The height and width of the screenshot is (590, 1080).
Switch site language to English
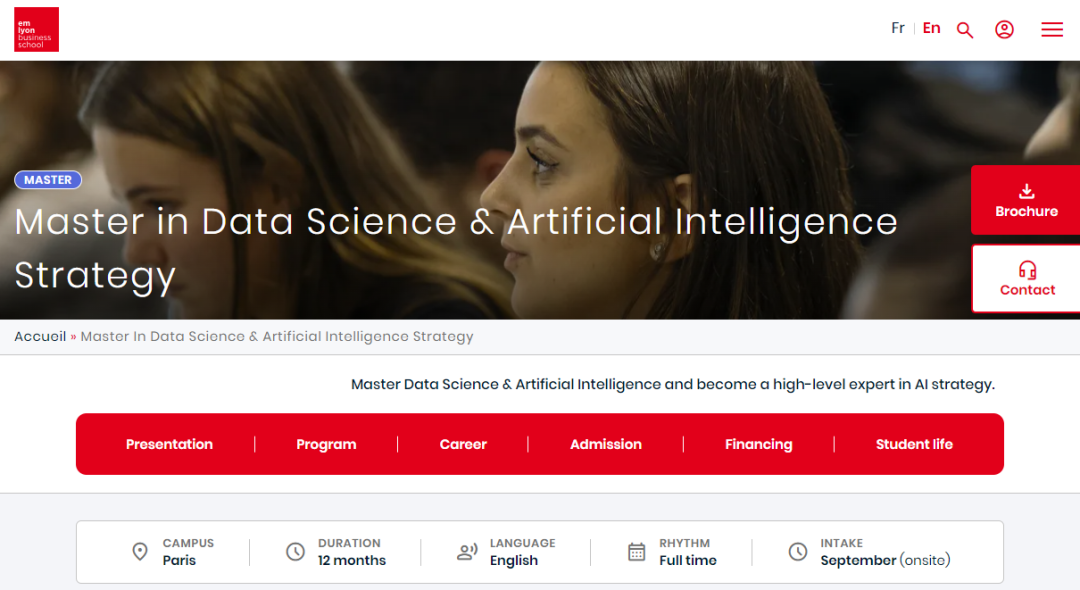[931, 28]
